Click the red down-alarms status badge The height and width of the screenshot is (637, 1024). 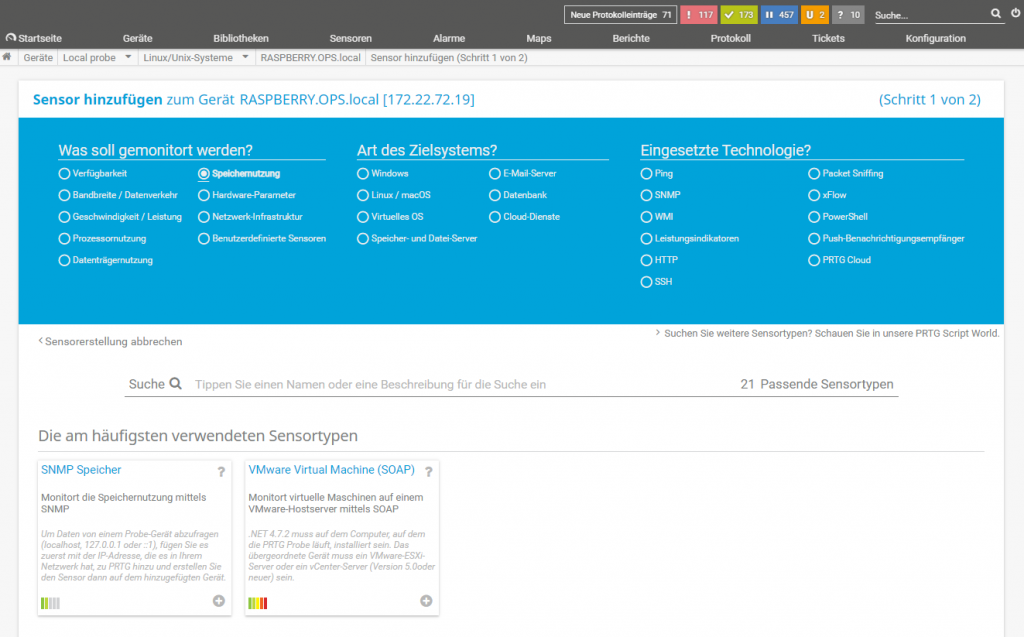[x=698, y=15]
